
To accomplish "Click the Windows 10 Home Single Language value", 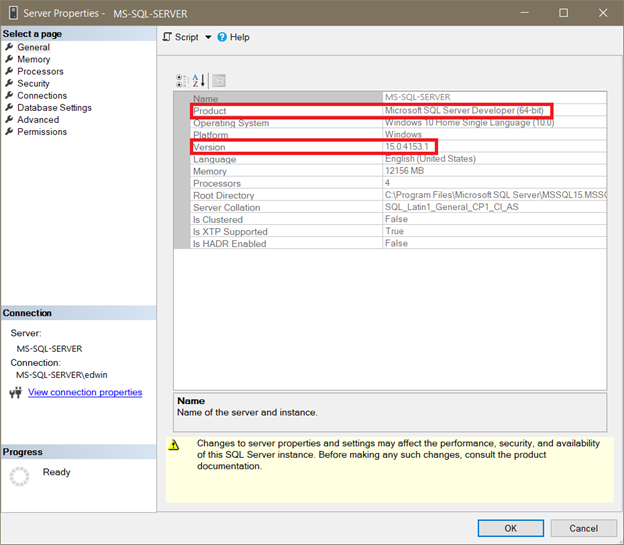I will [469, 123].
